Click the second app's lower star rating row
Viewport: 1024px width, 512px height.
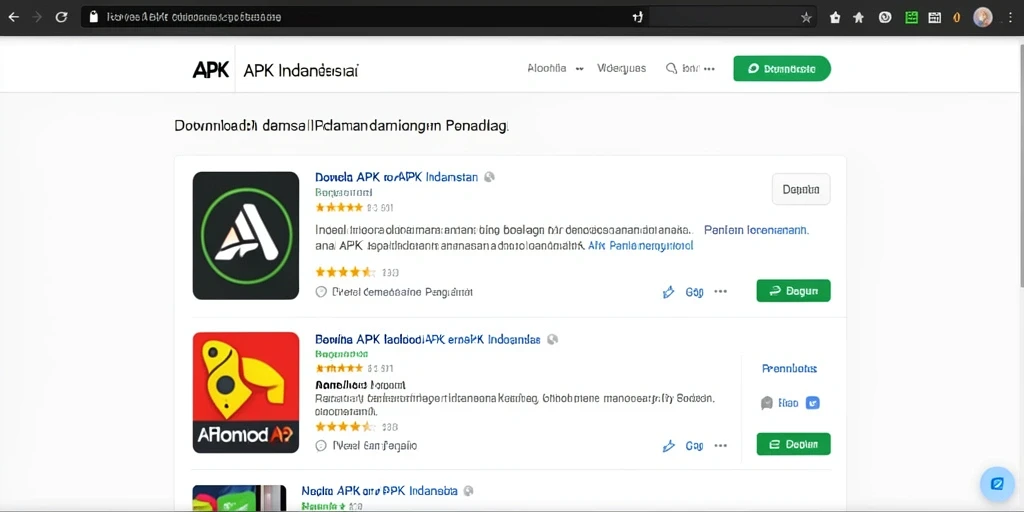345,427
